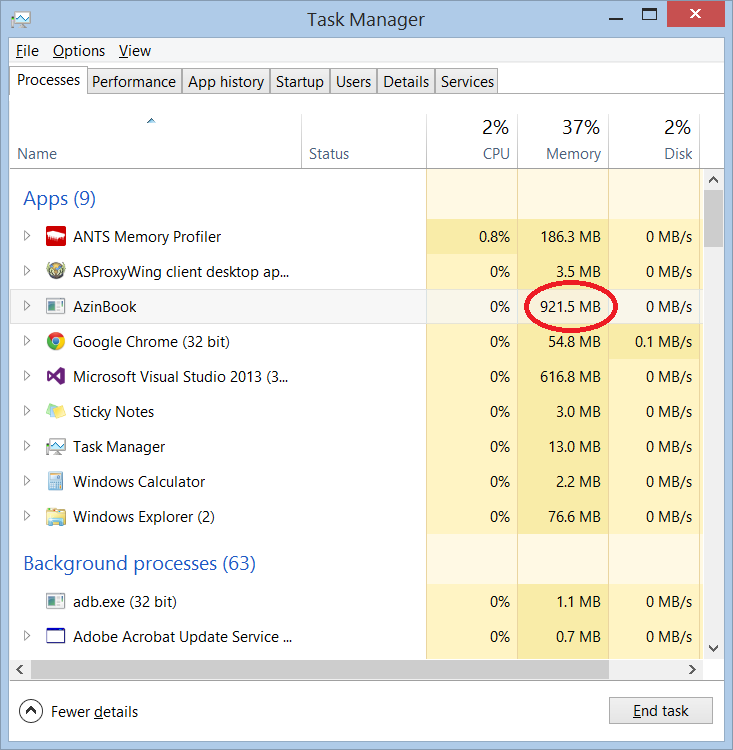Viewport: 733px width, 750px height.
Task: Switch to the Users tab
Action: pyautogui.click(x=353, y=82)
